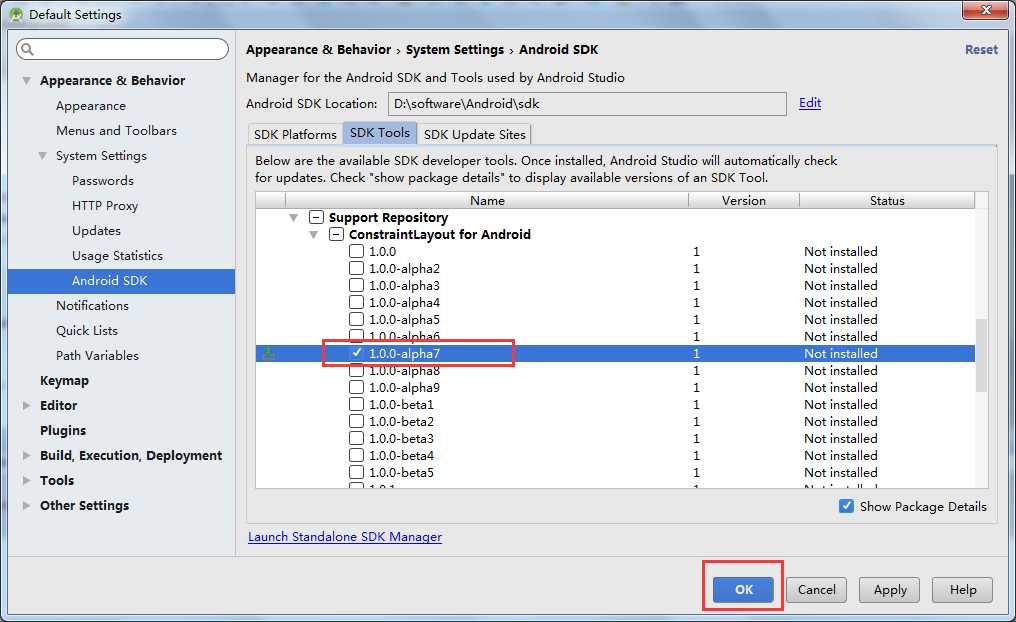Open Help for this dialog

pyautogui.click(x=962, y=590)
